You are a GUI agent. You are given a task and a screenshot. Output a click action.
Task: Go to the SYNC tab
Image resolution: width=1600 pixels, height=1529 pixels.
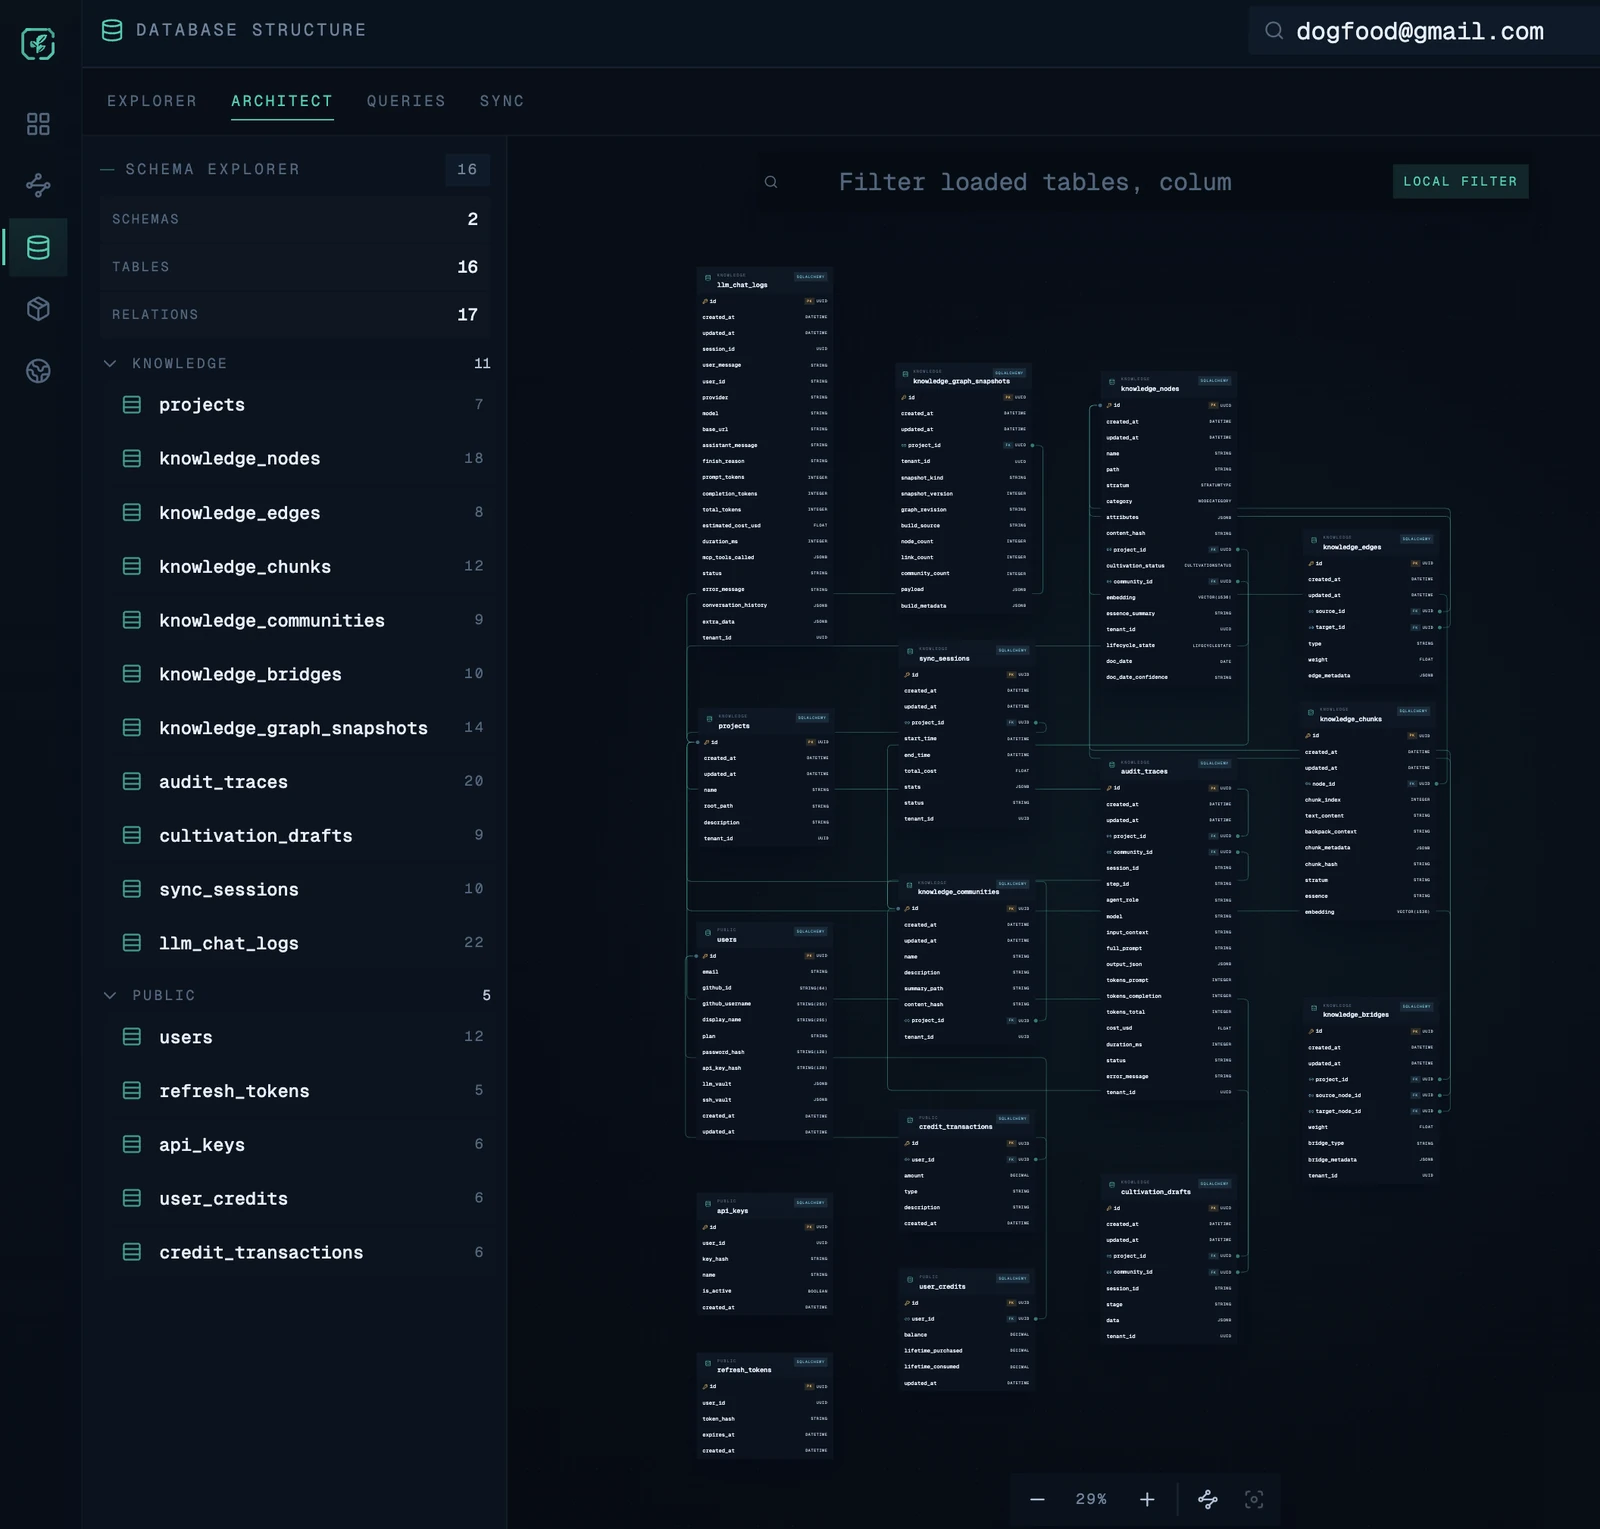click(x=502, y=101)
